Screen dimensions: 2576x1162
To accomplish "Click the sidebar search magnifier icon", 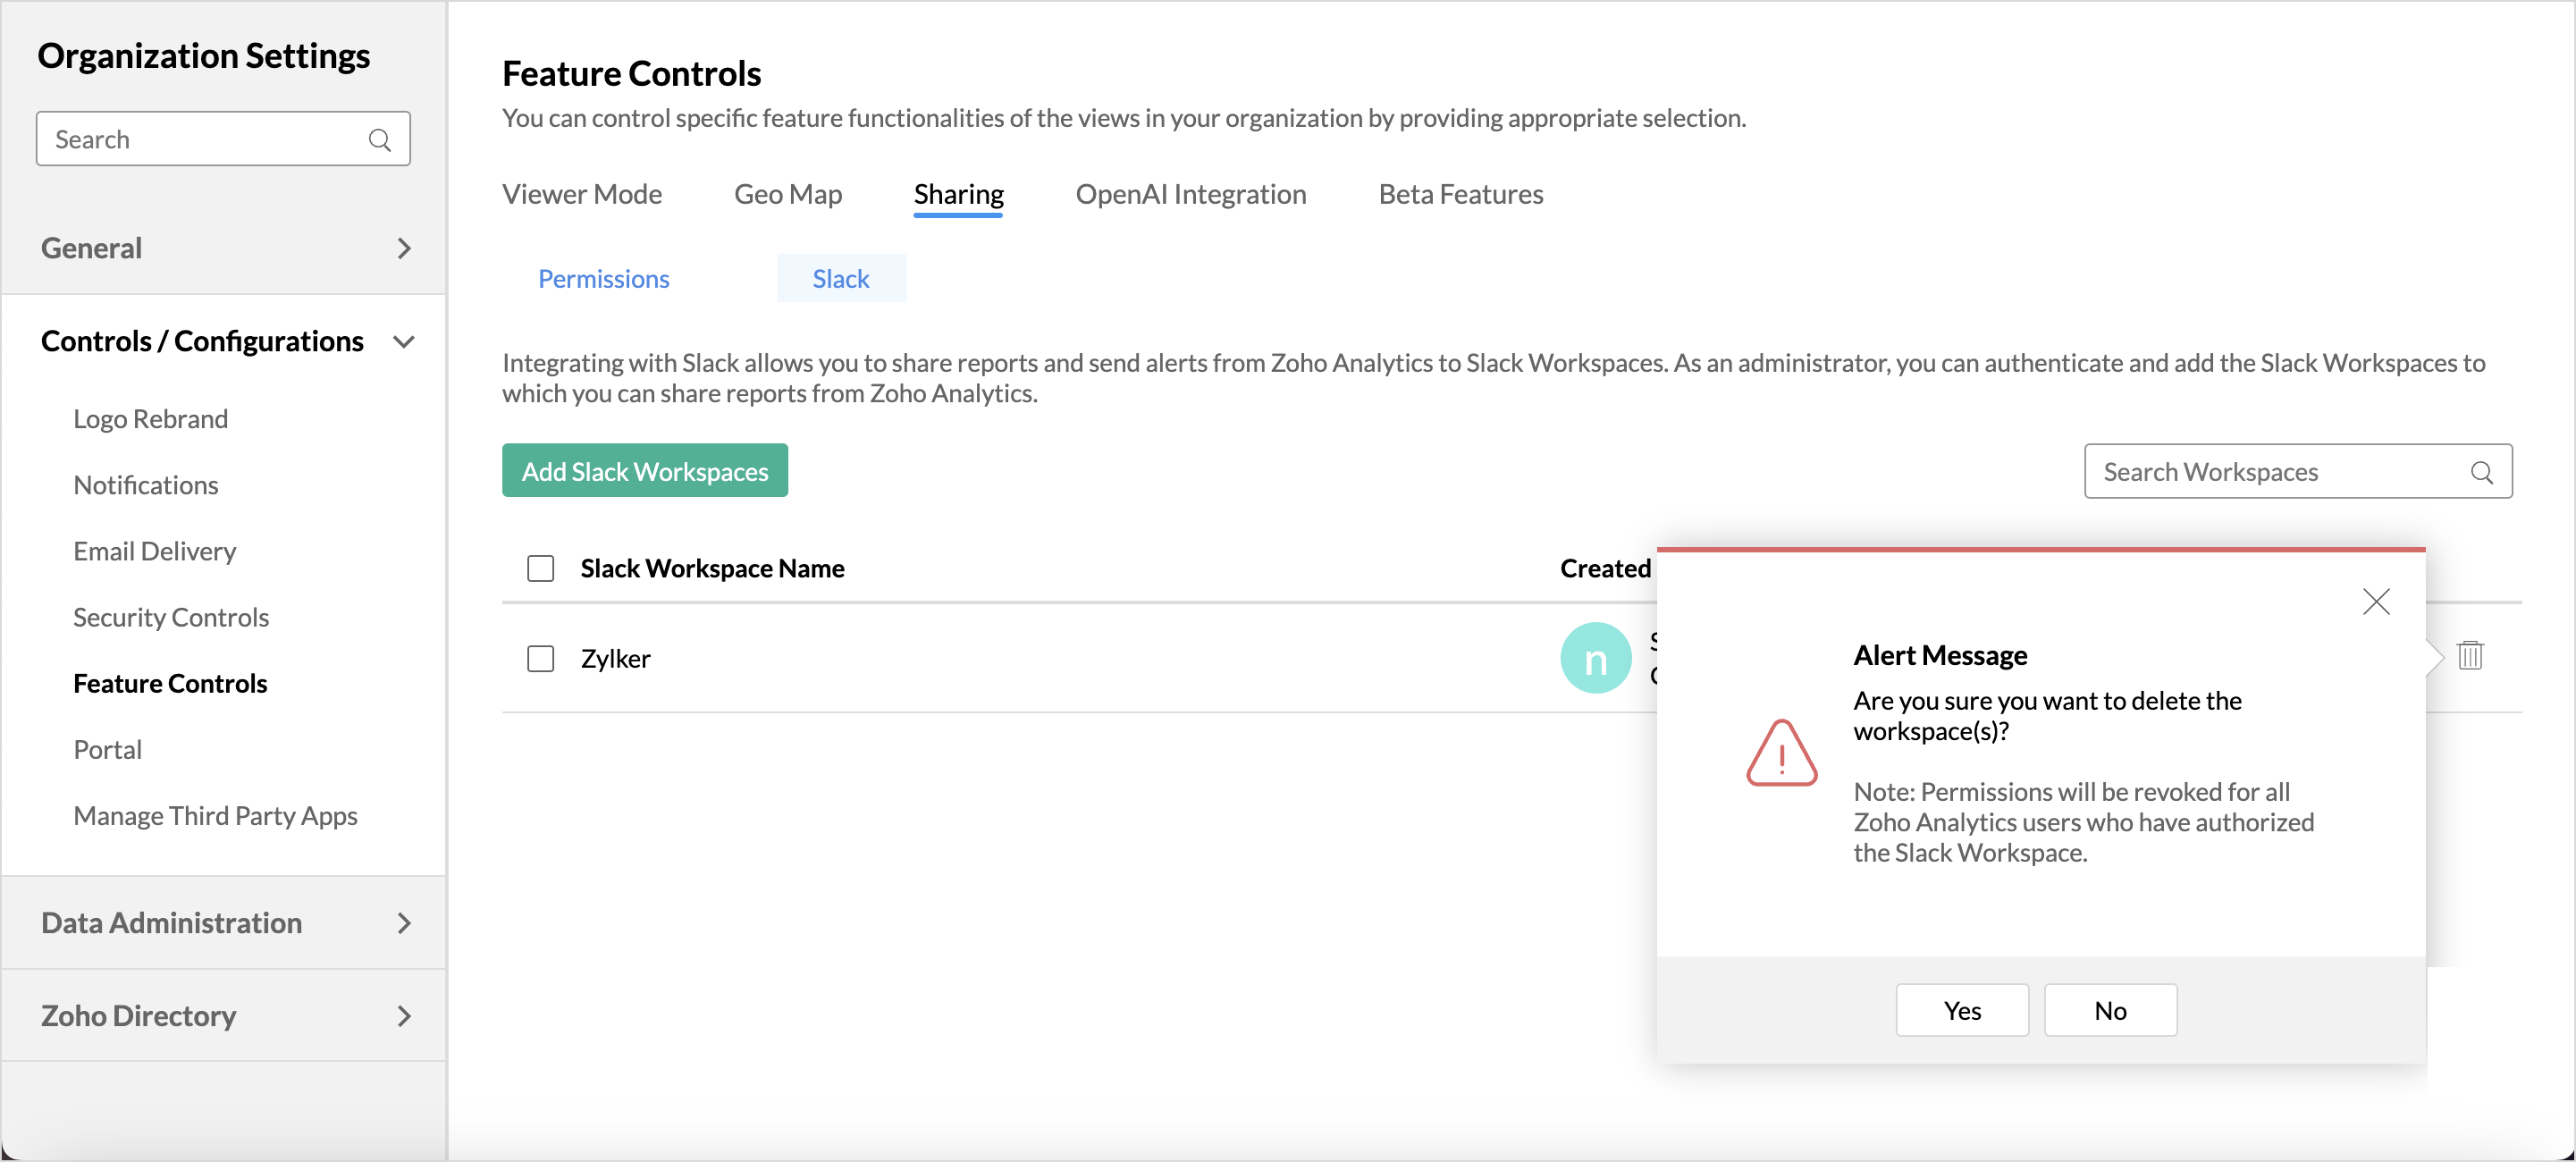I will pyautogui.click(x=379, y=140).
